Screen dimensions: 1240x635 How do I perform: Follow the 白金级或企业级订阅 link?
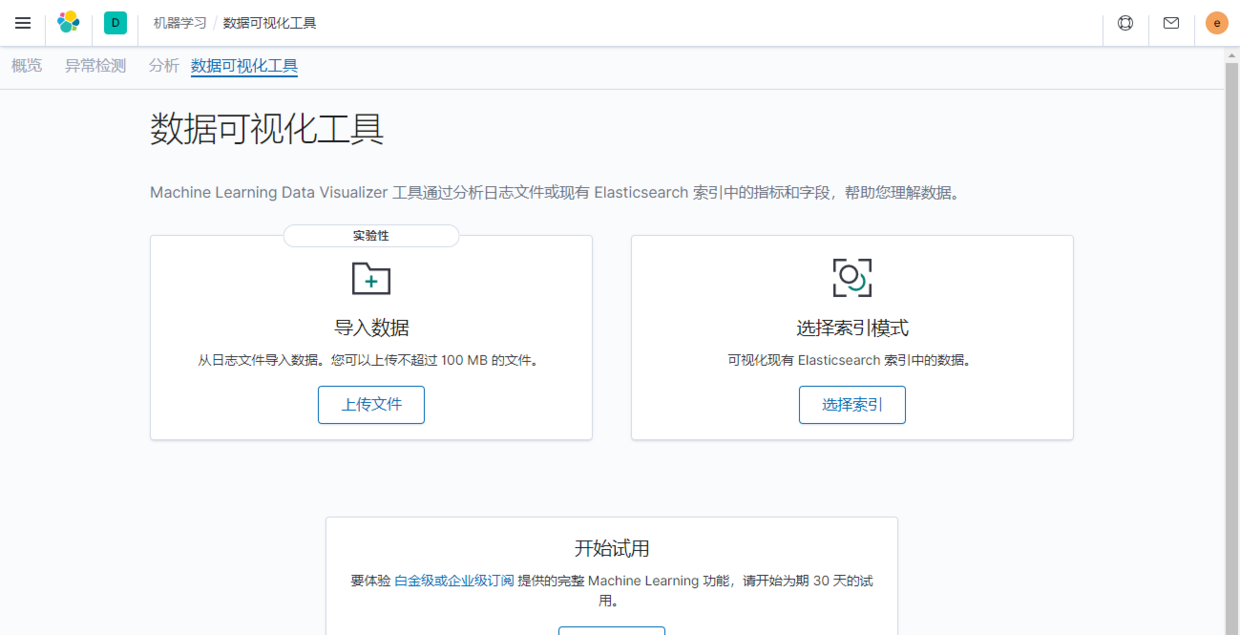coord(454,581)
